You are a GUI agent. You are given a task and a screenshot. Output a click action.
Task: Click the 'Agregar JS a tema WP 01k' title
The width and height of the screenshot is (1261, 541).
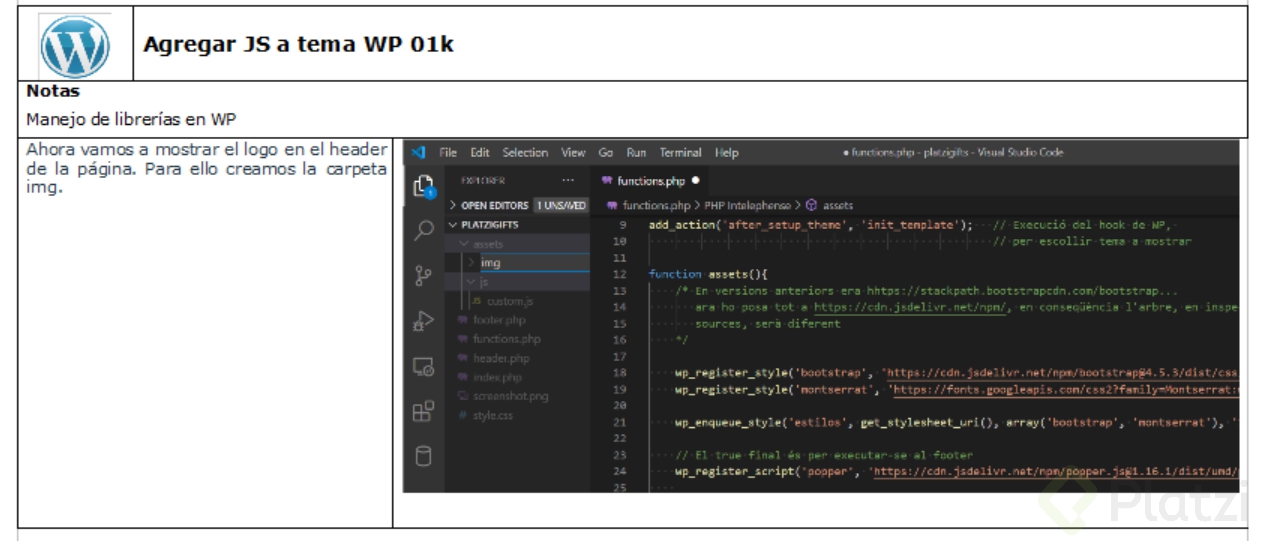click(x=298, y=45)
